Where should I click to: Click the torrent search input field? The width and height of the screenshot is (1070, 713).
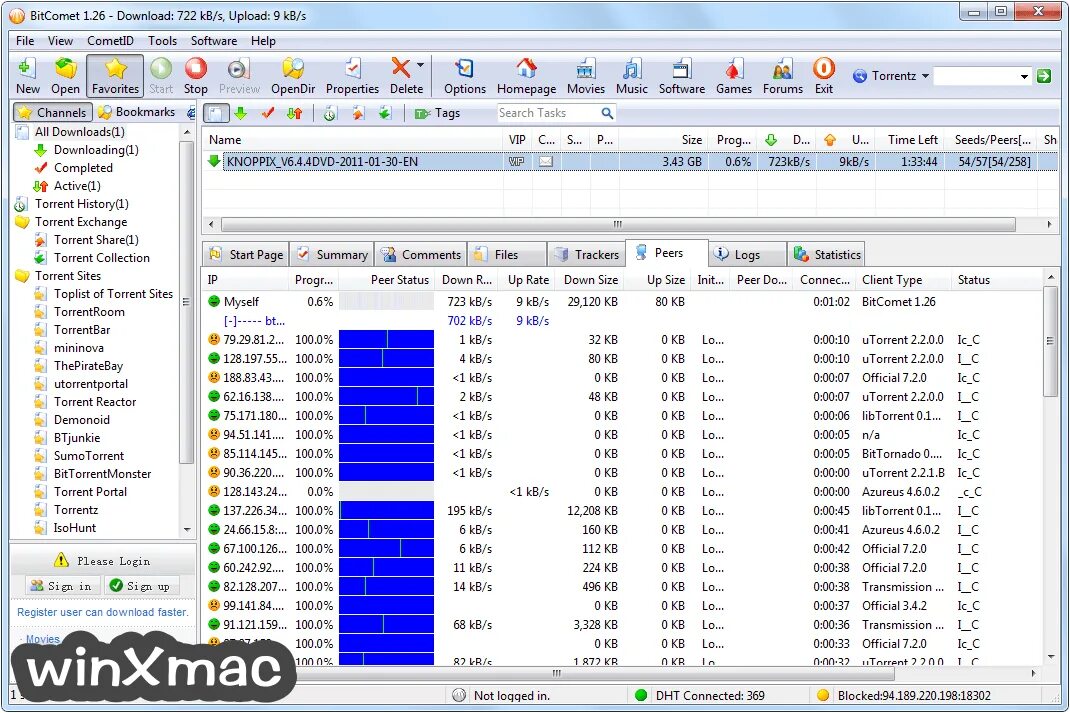[x=975, y=76]
